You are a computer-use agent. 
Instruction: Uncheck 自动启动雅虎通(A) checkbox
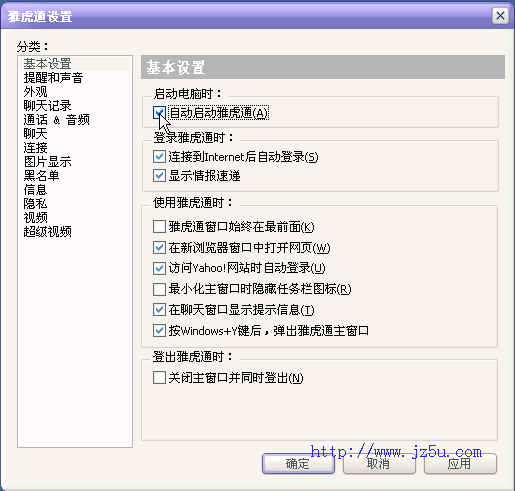[159, 113]
